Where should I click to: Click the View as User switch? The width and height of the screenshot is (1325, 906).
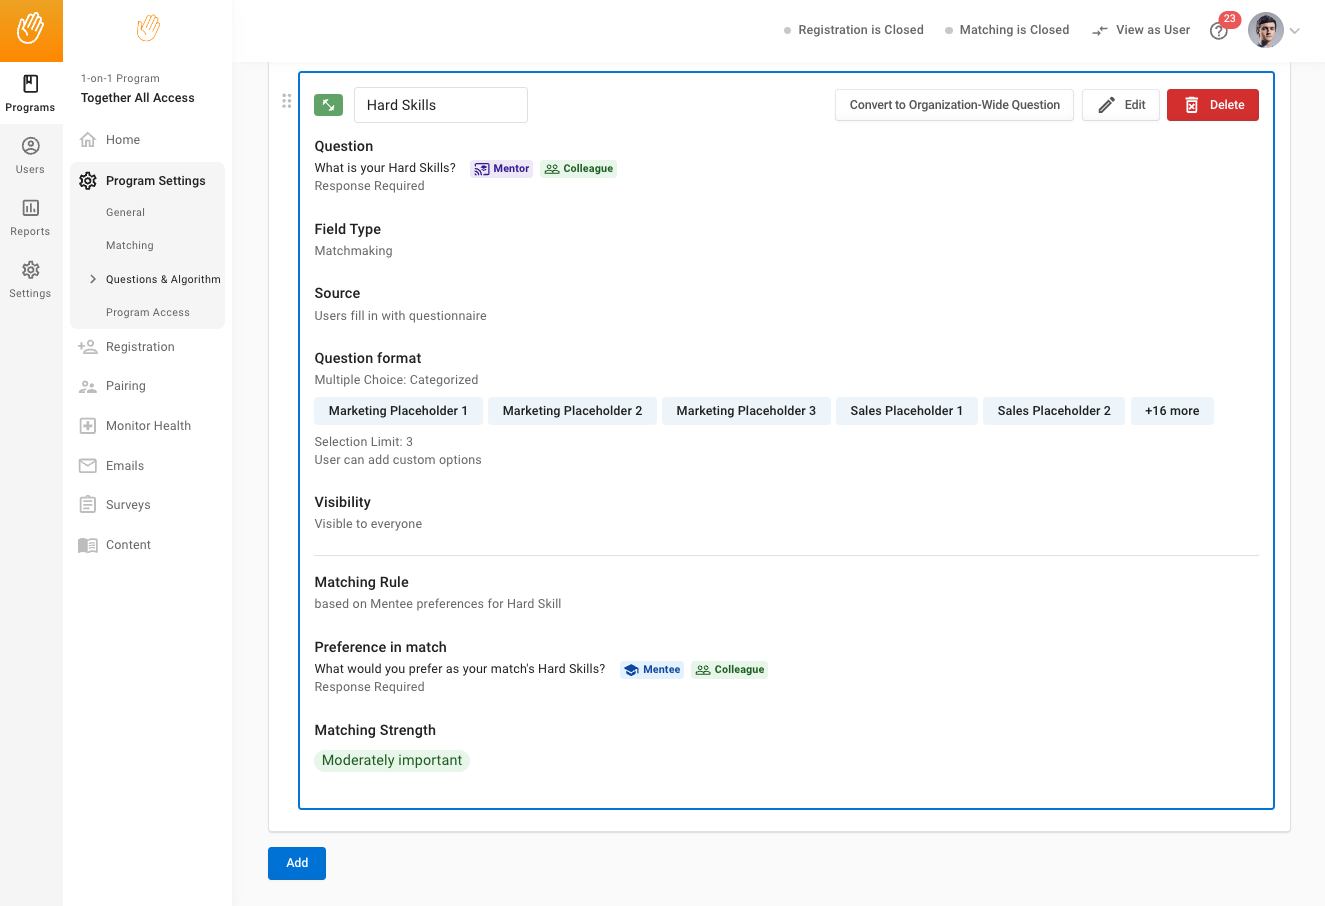[1141, 30]
